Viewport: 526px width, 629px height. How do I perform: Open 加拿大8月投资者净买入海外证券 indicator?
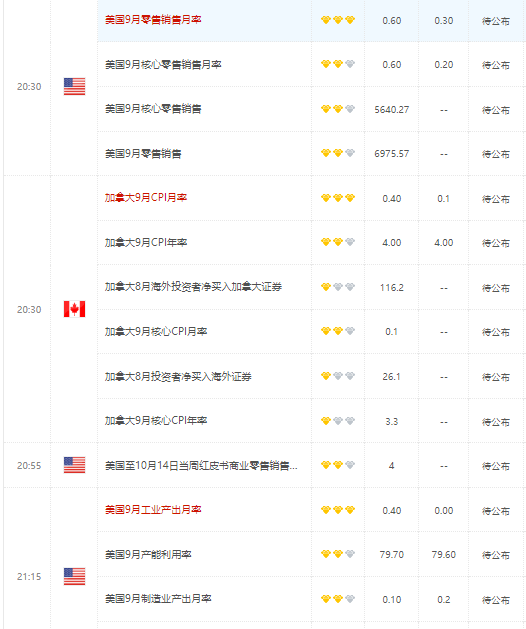tap(178, 377)
